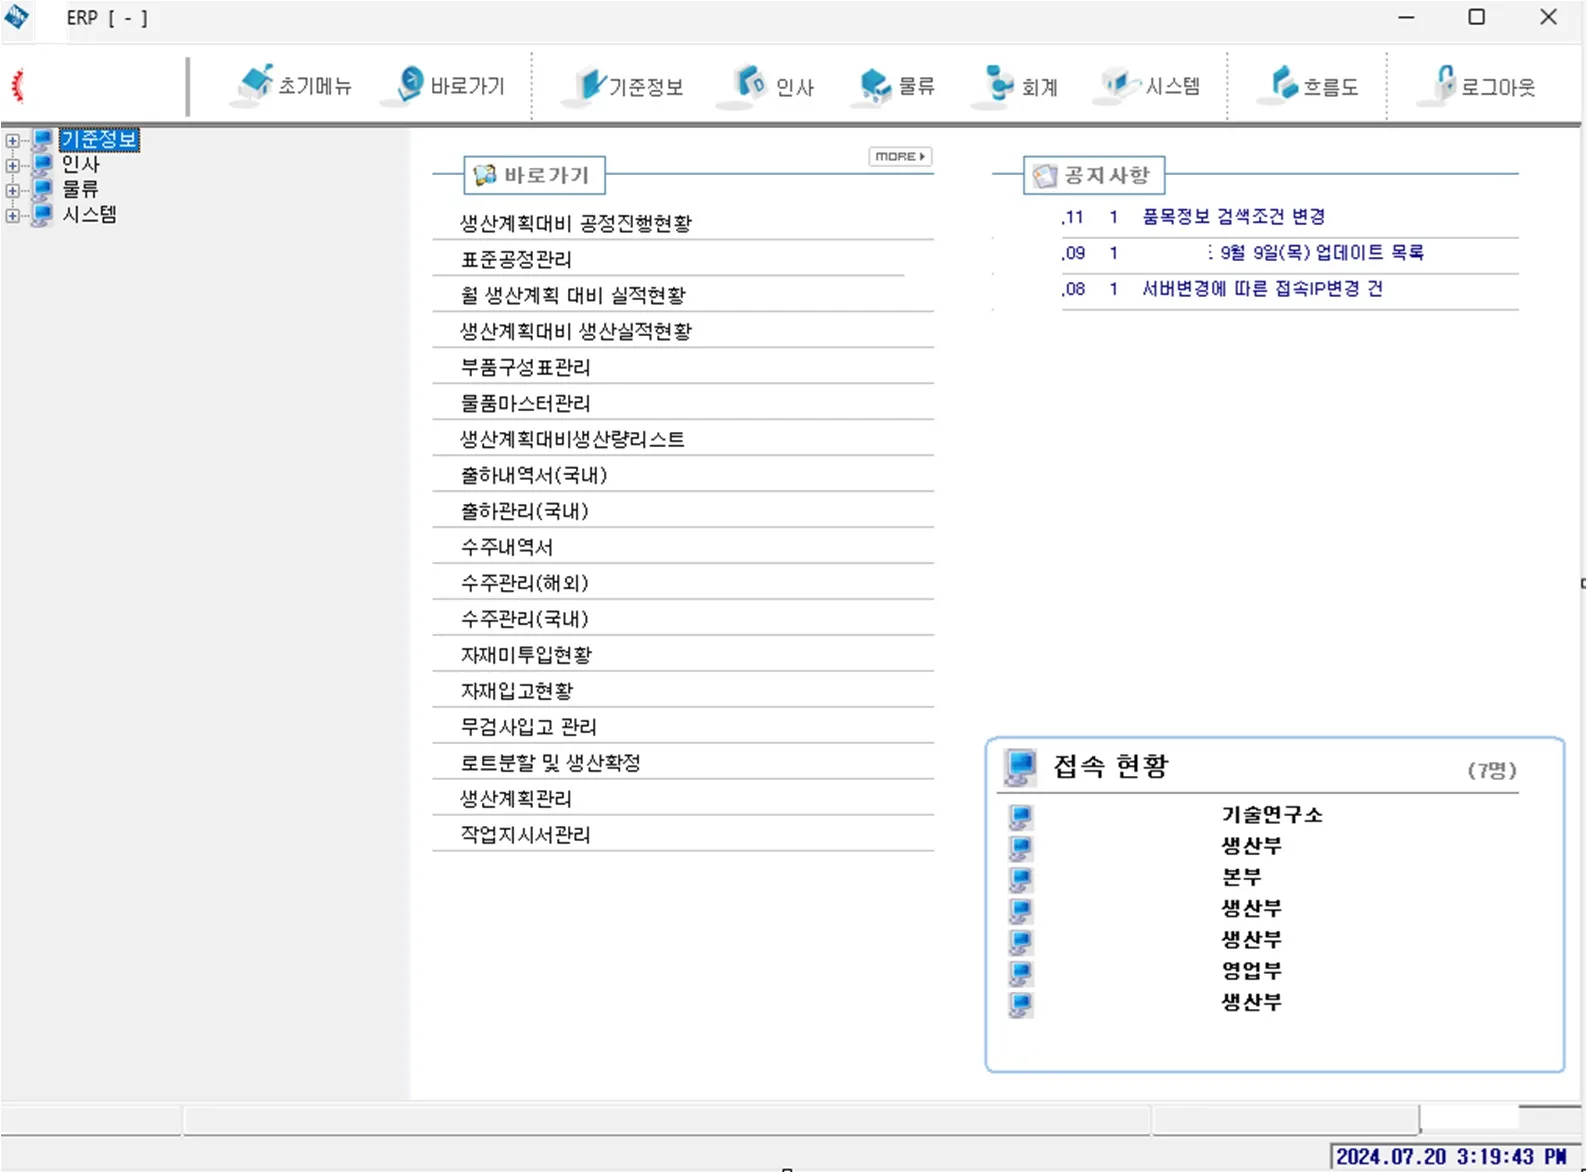Open 월 생산계획 대비 실적현황 shortcut
Image resolution: width=1587 pixels, height=1173 pixels.
coord(573,295)
